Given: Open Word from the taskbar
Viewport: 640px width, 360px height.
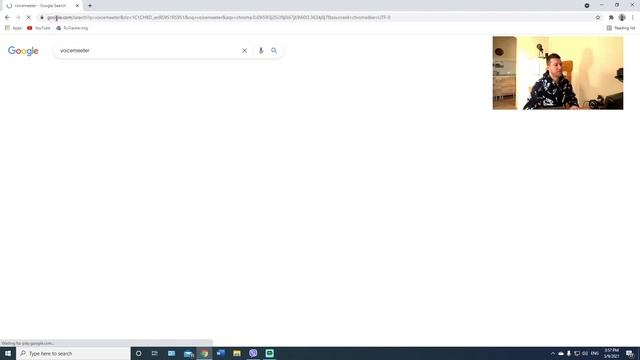Looking at the screenshot, I should tap(221, 353).
